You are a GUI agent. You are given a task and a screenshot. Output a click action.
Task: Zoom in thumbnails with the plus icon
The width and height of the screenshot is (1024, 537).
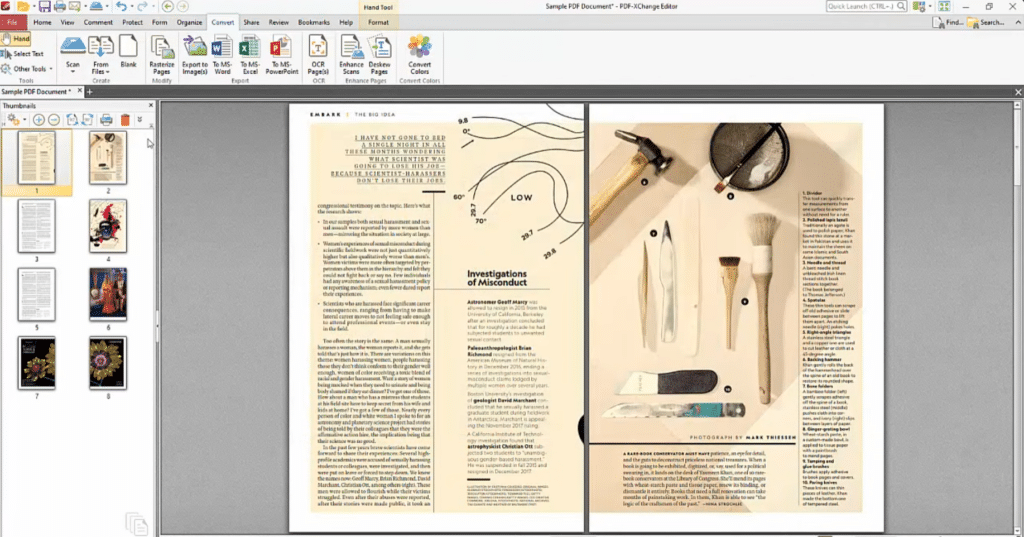point(39,120)
